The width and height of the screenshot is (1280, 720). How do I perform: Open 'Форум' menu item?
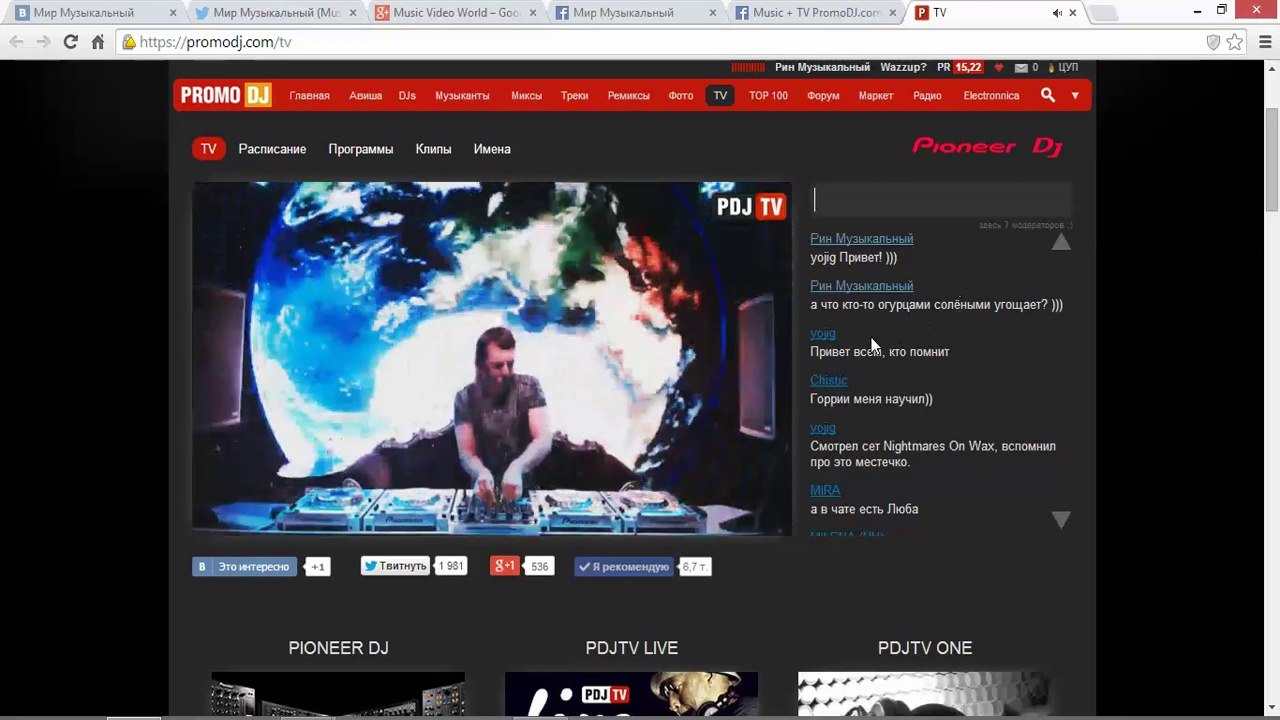point(823,96)
